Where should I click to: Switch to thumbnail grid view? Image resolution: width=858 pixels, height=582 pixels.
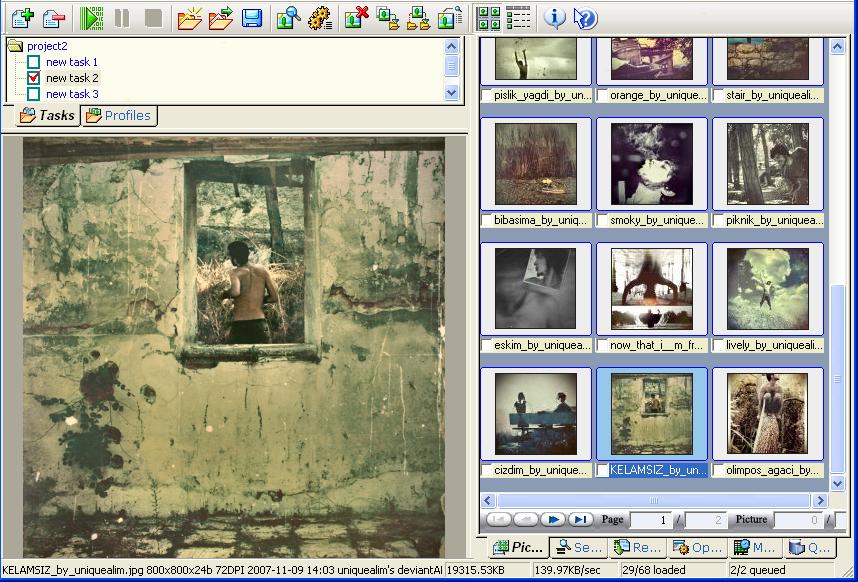pos(488,18)
